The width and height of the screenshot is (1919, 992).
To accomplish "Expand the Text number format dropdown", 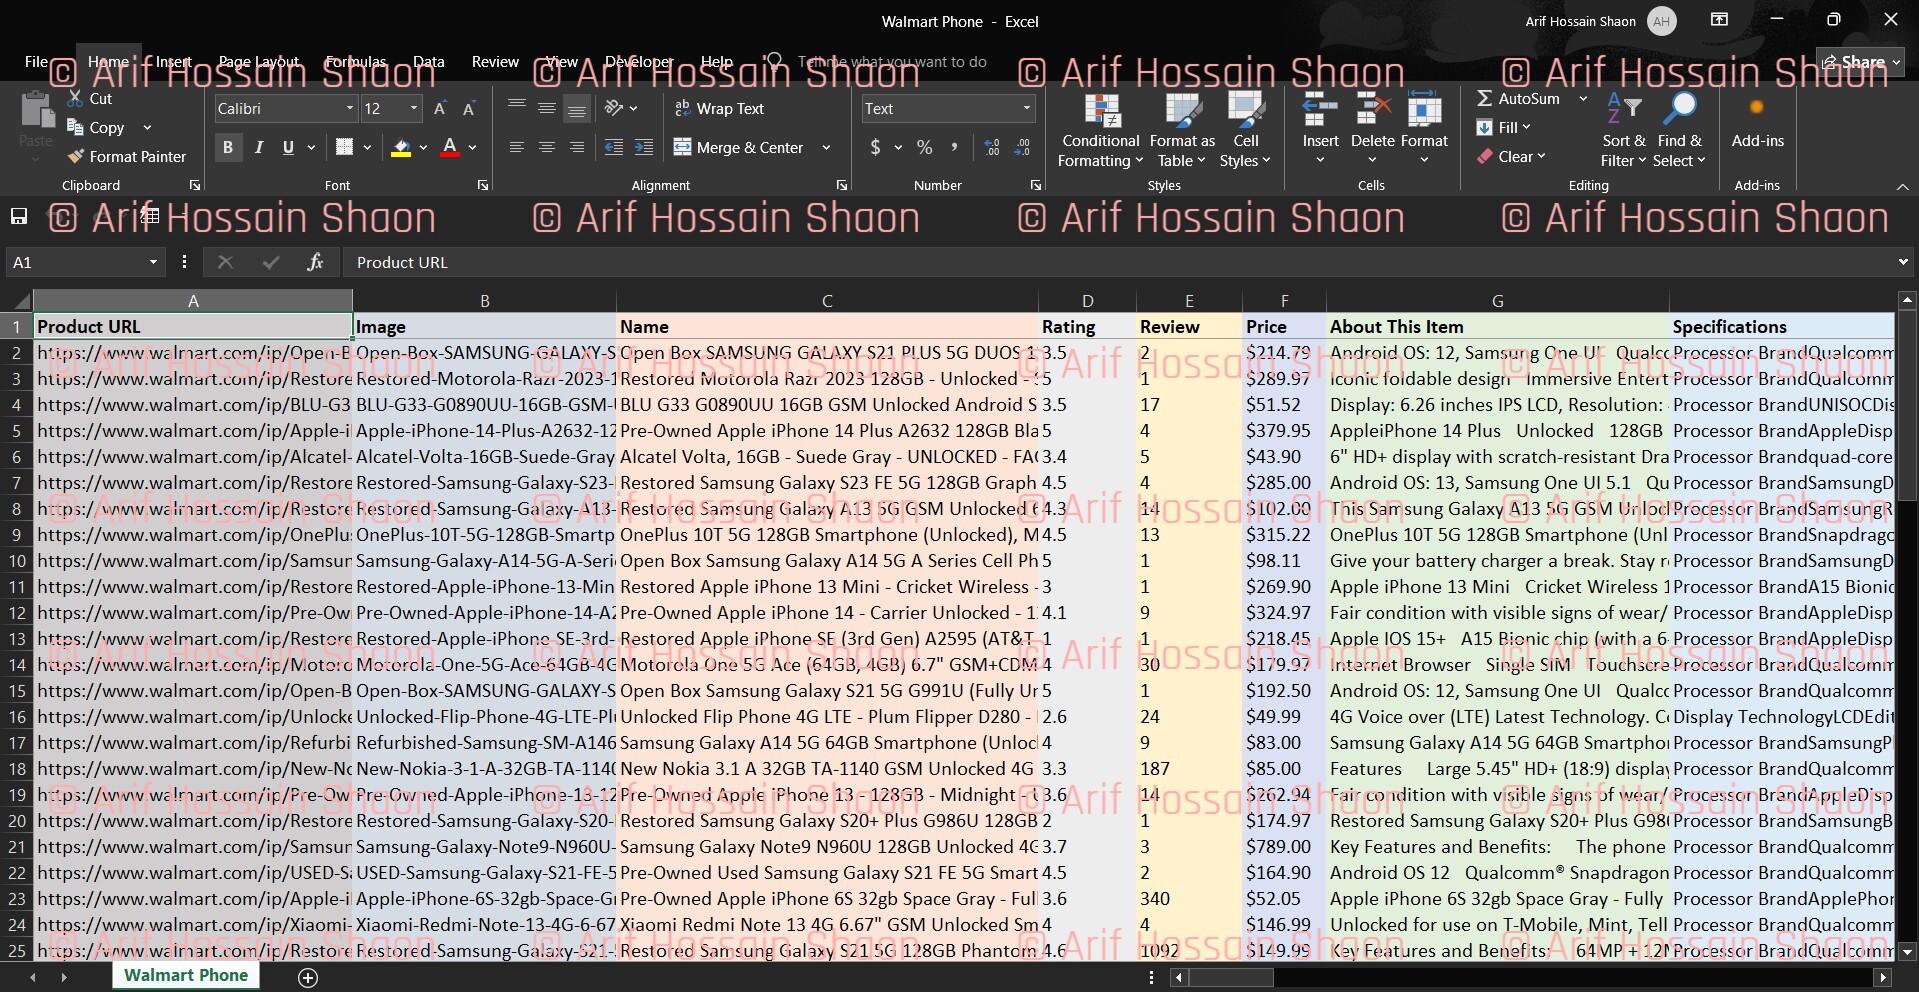I will [1026, 109].
